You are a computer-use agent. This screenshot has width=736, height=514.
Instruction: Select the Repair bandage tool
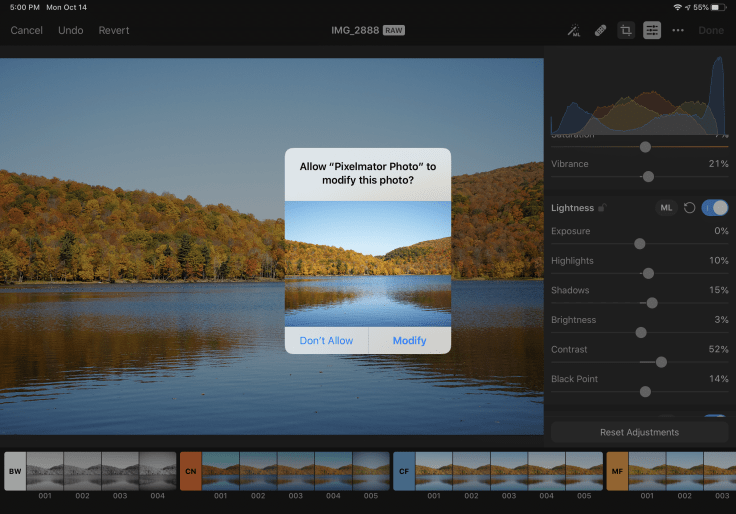click(600, 31)
